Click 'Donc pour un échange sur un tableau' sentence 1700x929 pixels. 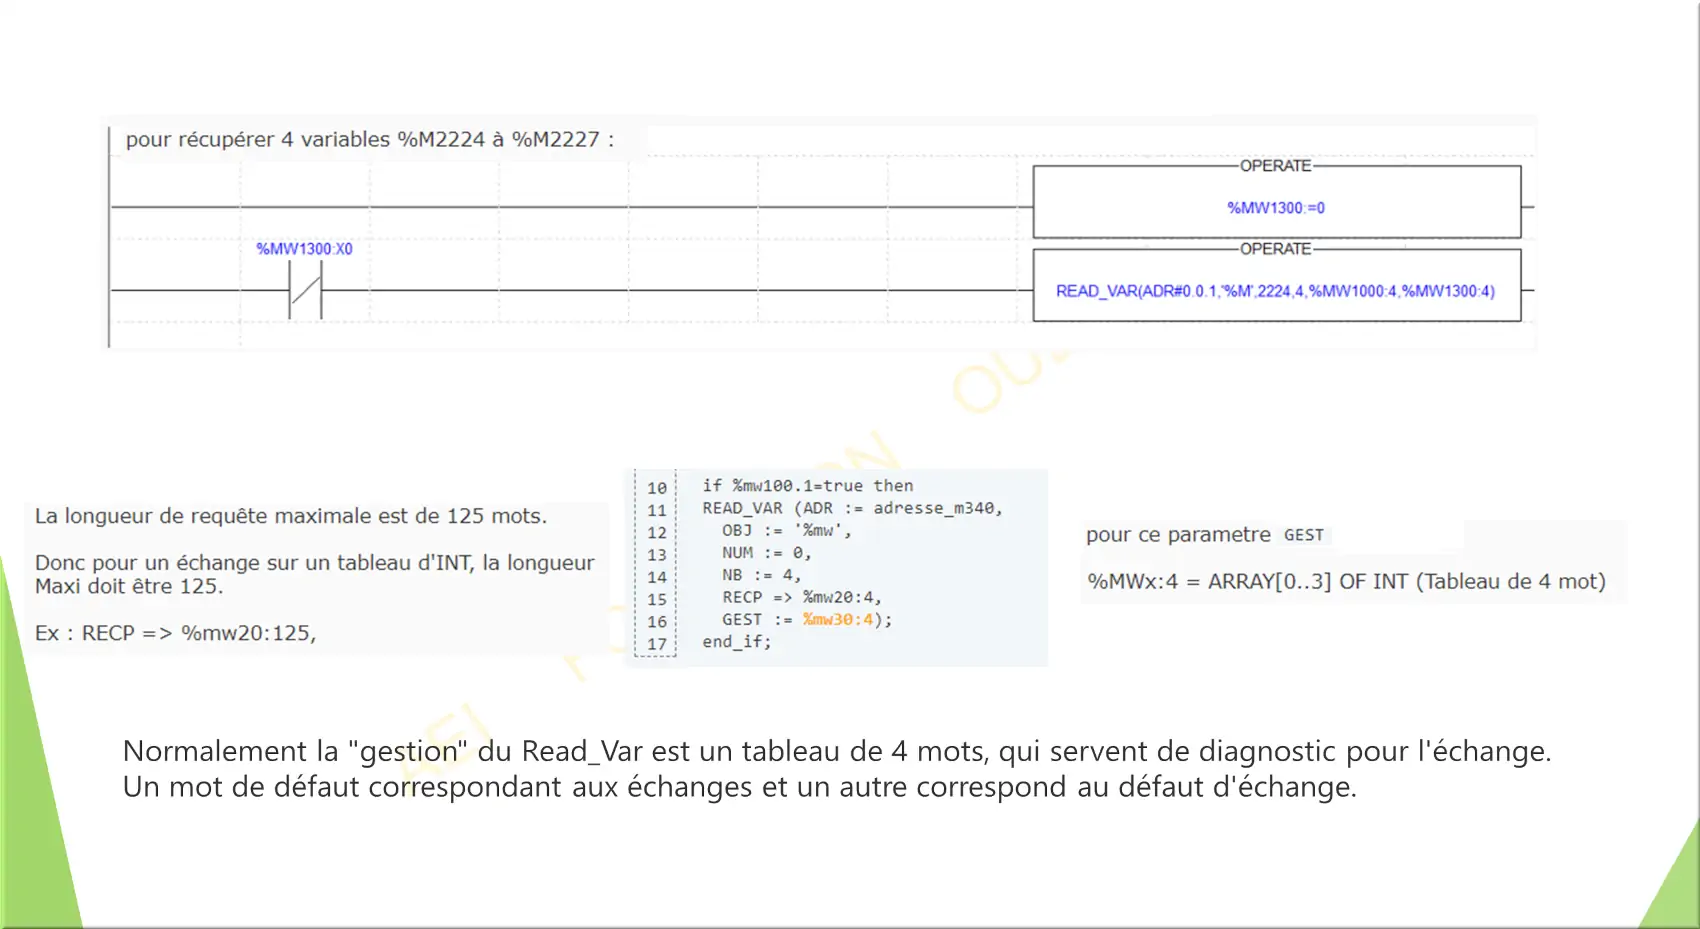315,574
